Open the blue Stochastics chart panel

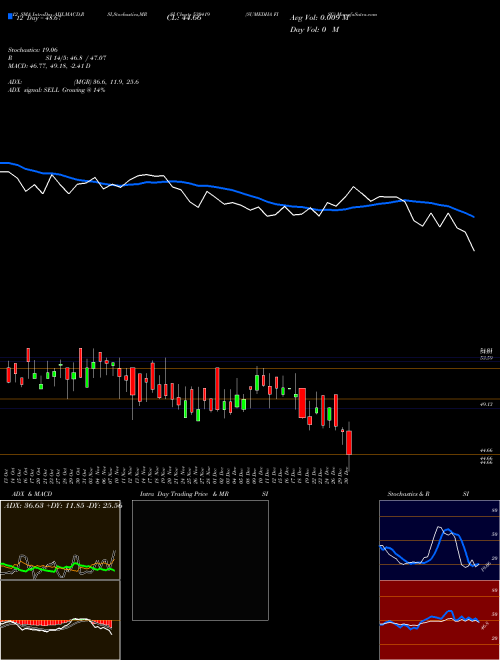439,540
